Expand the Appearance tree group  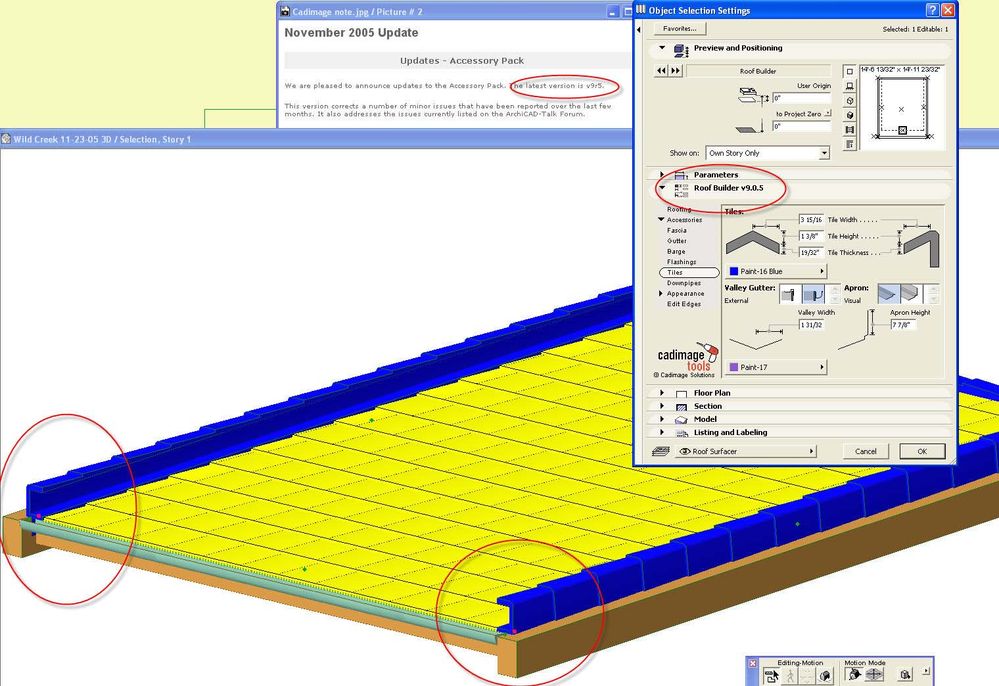click(661, 294)
